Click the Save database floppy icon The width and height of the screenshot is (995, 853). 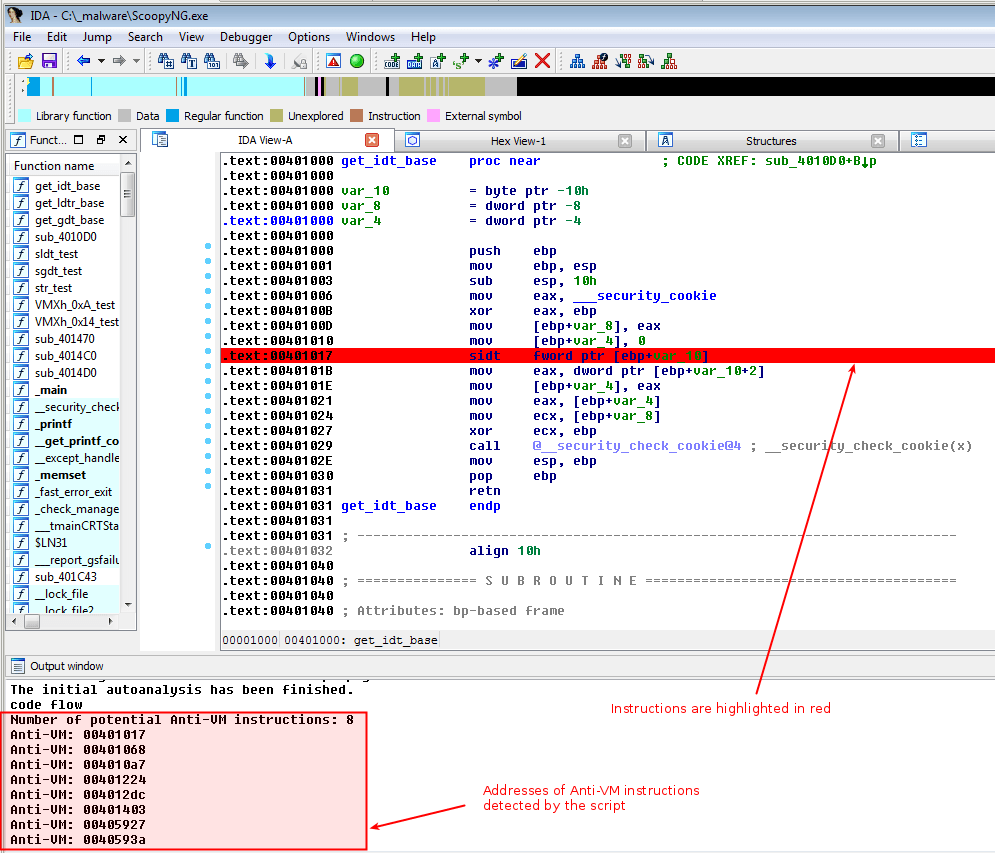[x=49, y=61]
